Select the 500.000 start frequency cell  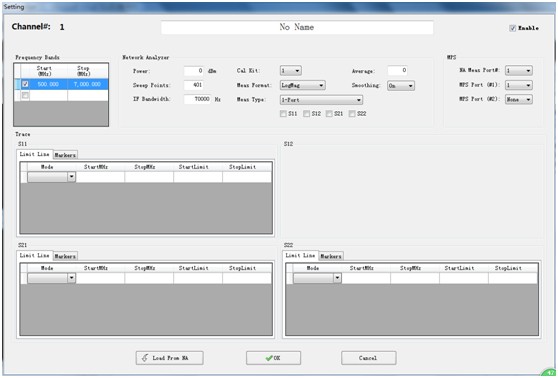48,84
